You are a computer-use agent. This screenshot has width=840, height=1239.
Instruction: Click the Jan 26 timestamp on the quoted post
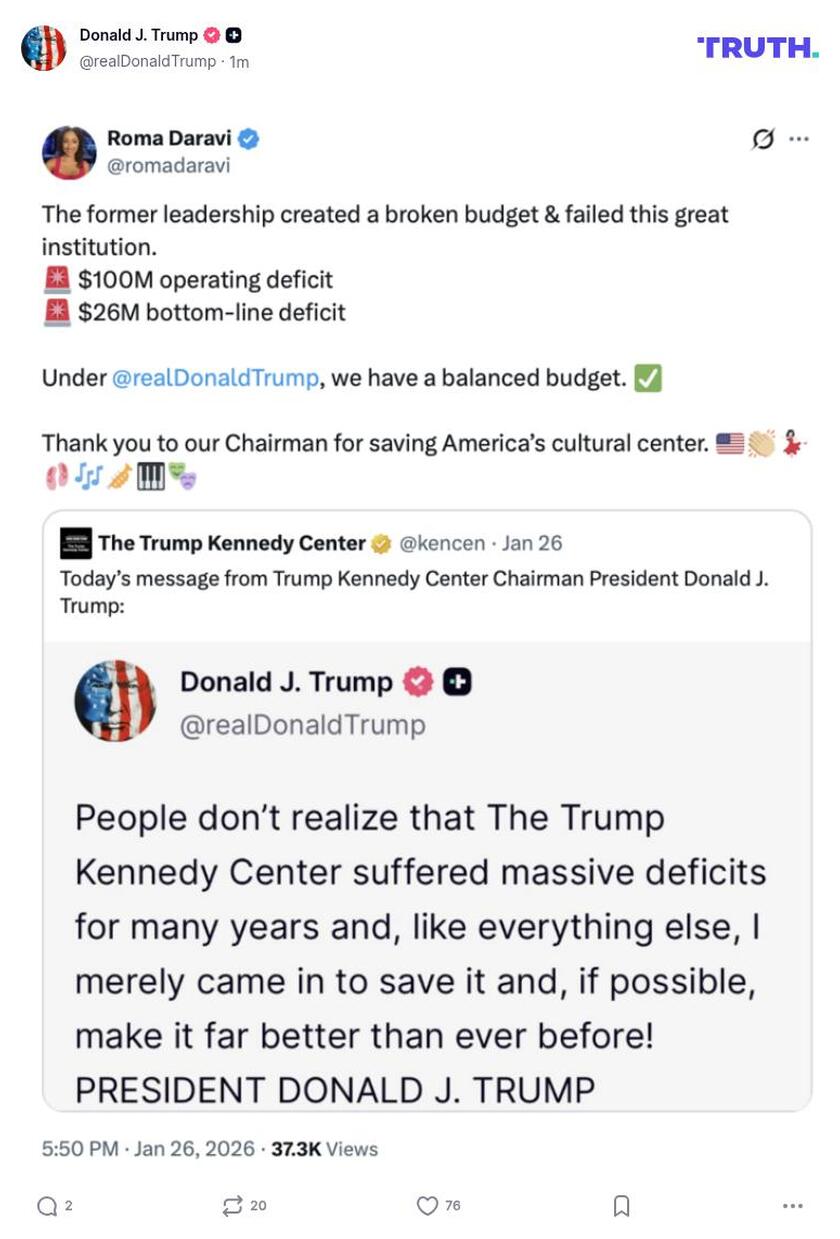(537, 543)
